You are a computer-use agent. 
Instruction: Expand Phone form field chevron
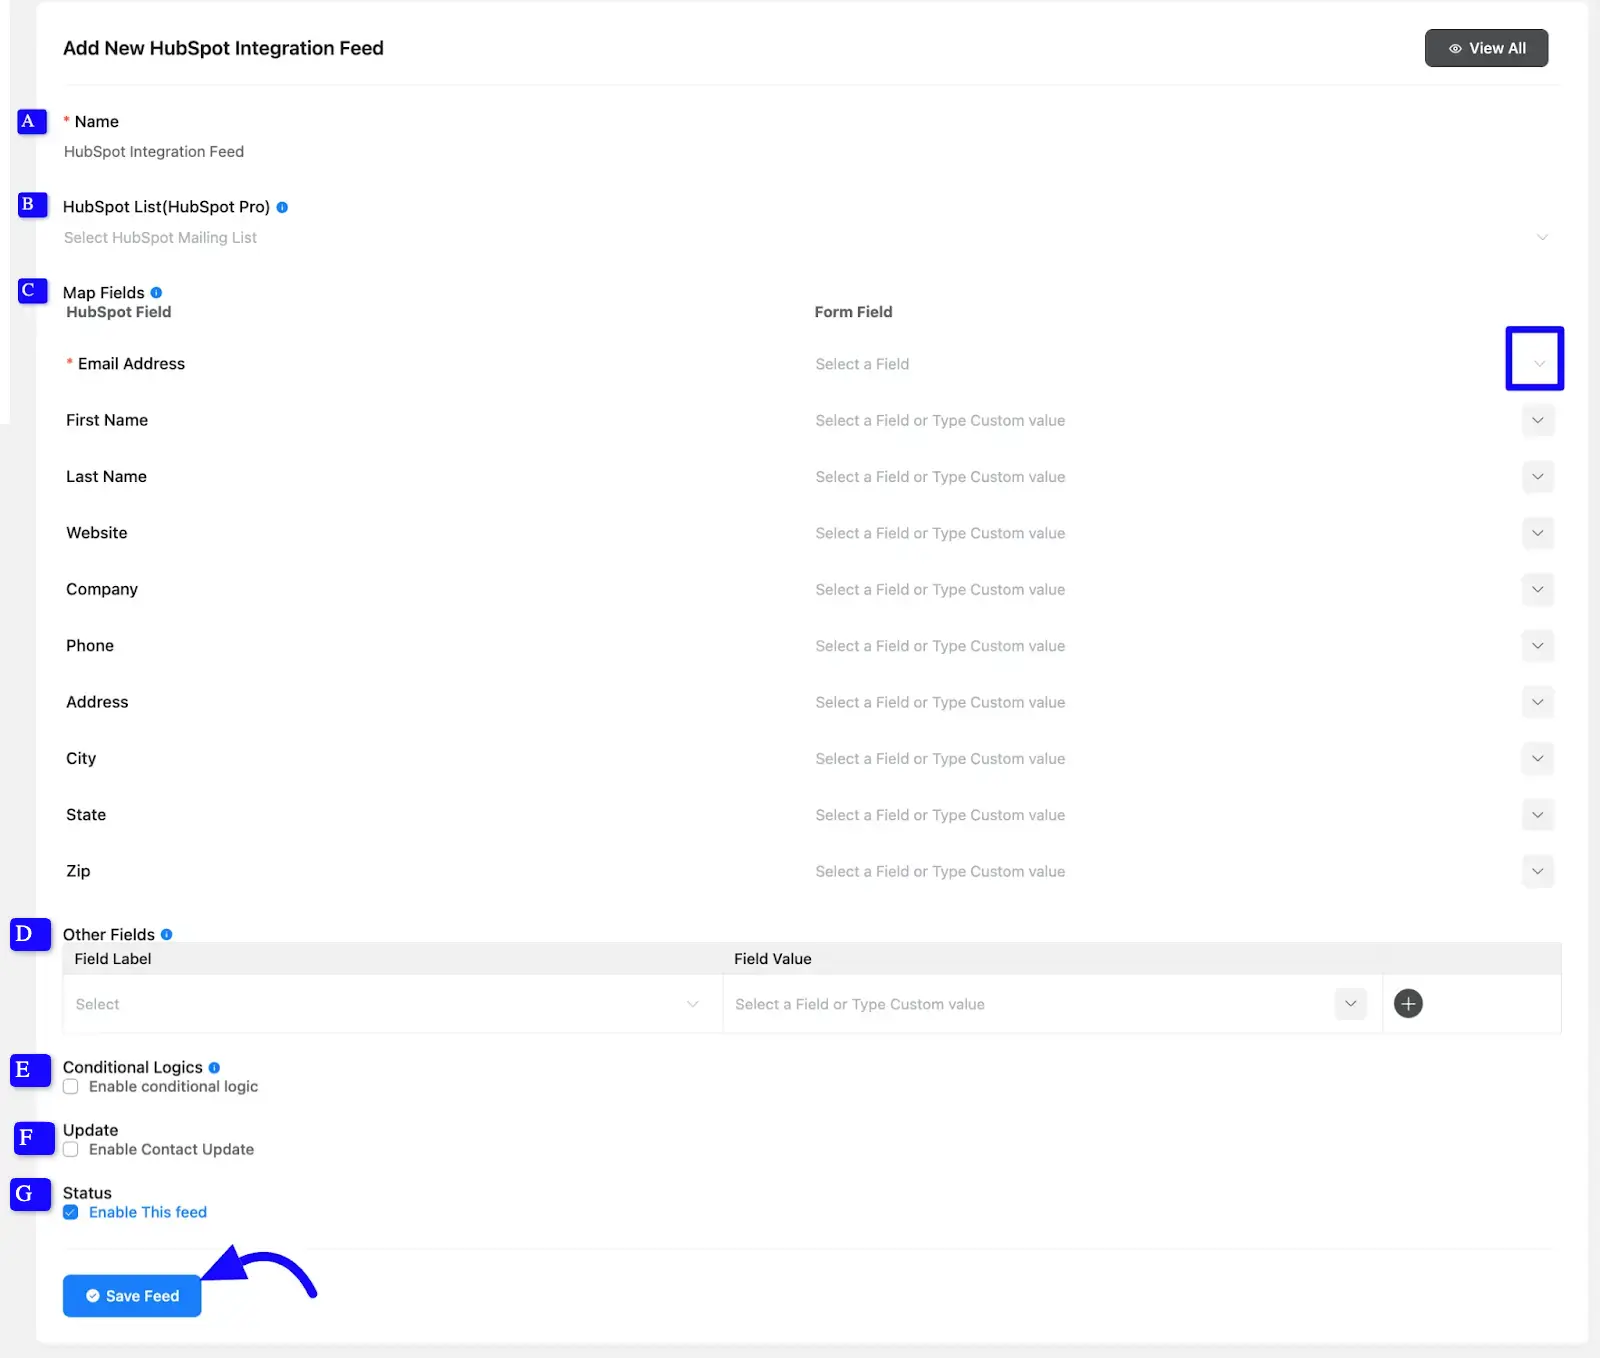click(1538, 646)
